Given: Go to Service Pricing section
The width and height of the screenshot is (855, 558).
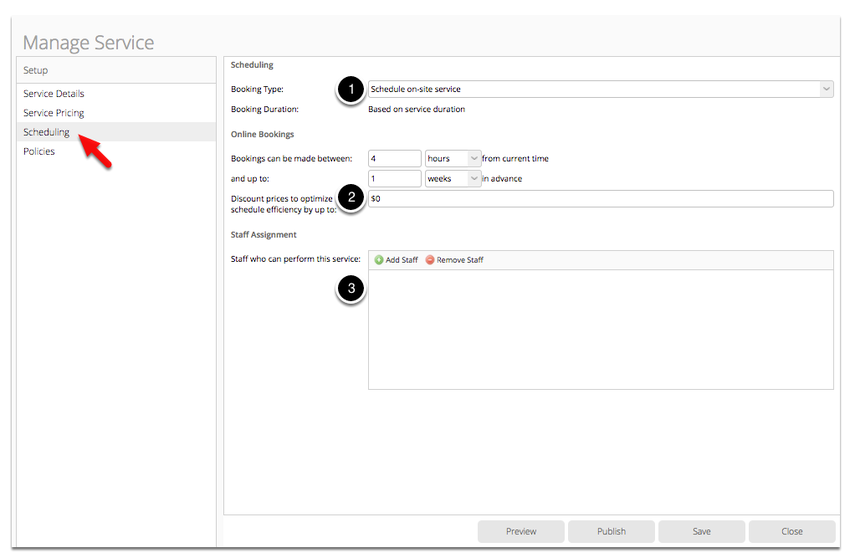Looking at the screenshot, I should tap(54, 113).
